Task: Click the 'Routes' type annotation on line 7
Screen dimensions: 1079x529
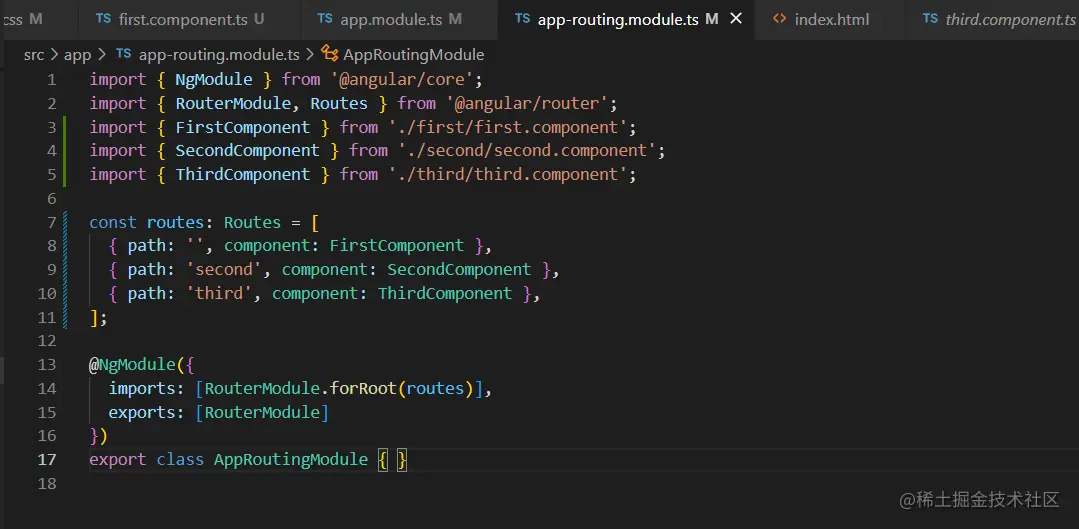Action: click(x=253, y=222)
